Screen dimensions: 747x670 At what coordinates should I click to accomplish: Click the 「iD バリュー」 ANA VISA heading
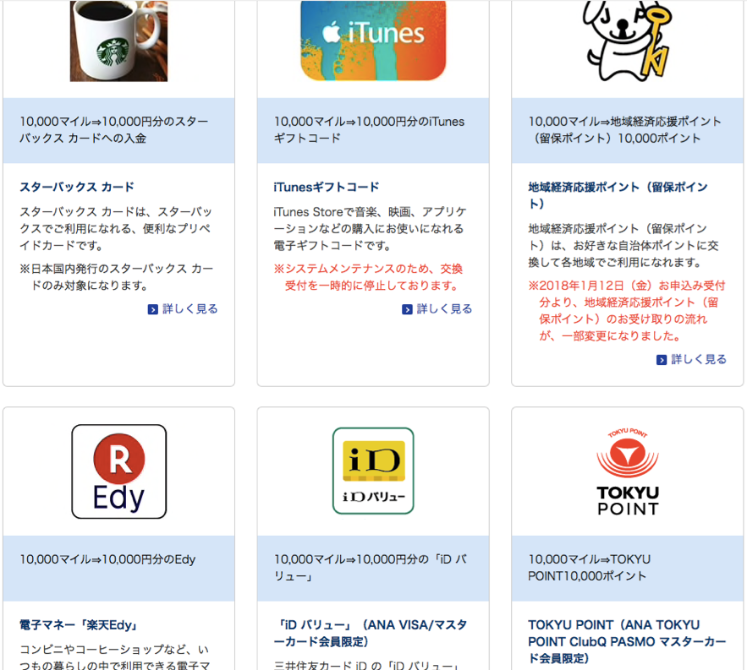point(370,633)
